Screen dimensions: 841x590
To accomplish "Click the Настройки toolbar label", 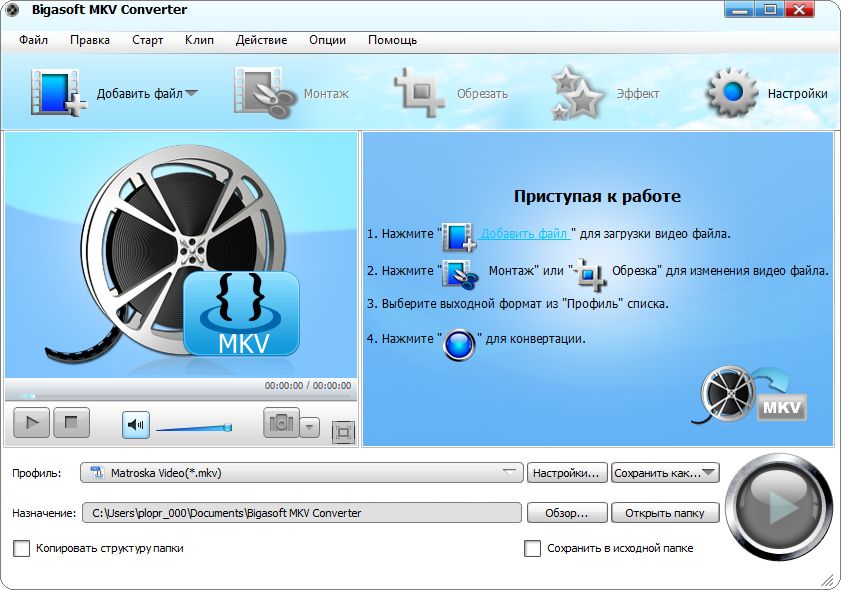I will tap(797, 93).
